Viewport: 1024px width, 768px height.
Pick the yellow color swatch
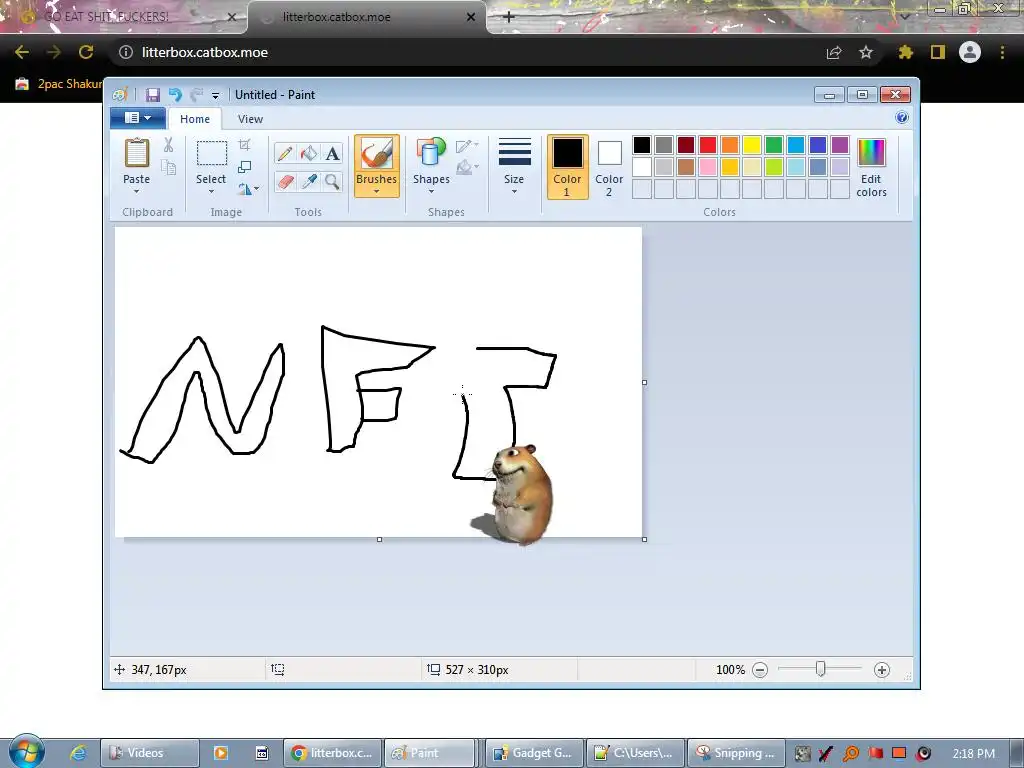coord(752,145)
